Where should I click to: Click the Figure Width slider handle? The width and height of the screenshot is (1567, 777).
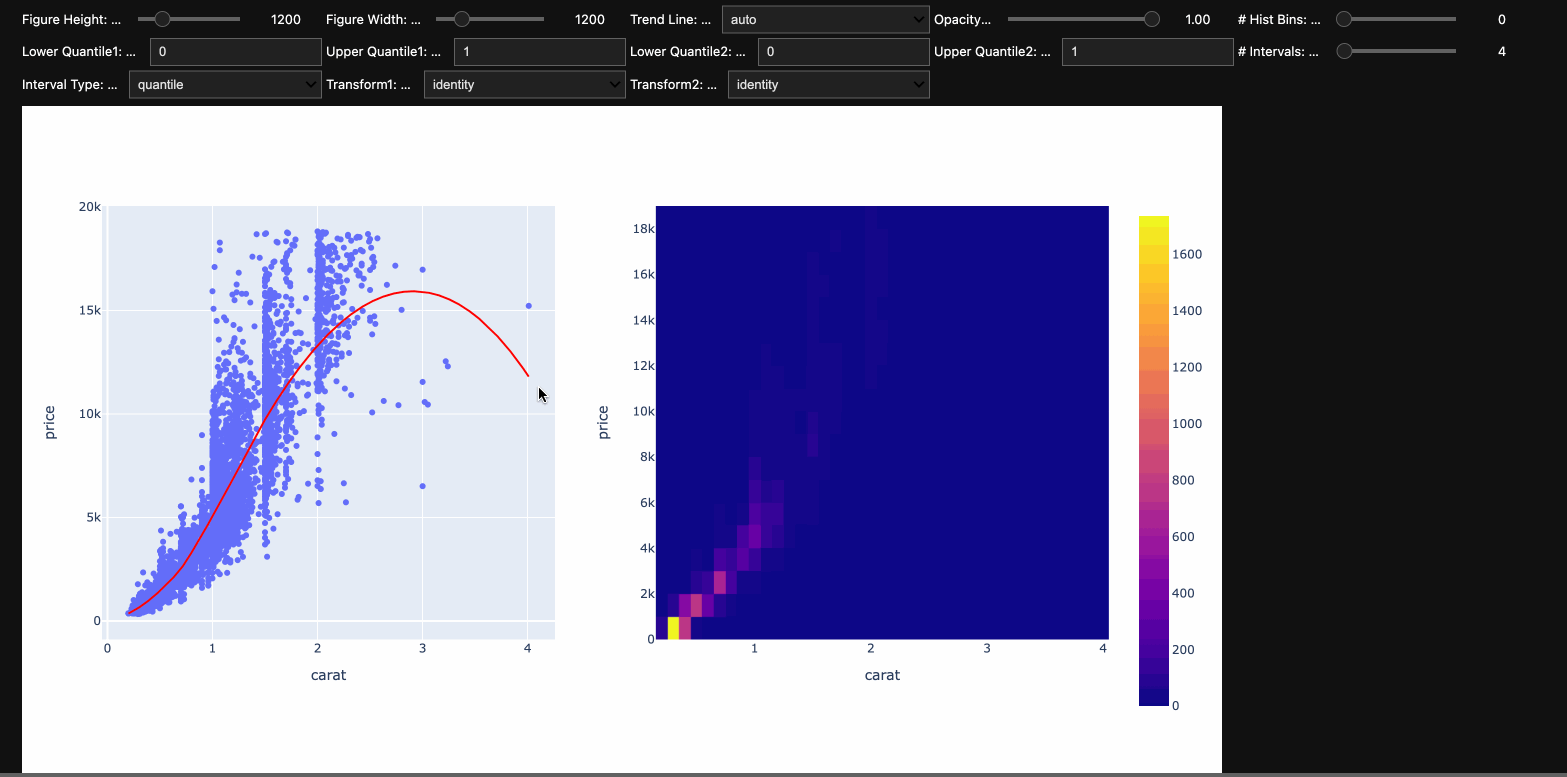[461, 19]
